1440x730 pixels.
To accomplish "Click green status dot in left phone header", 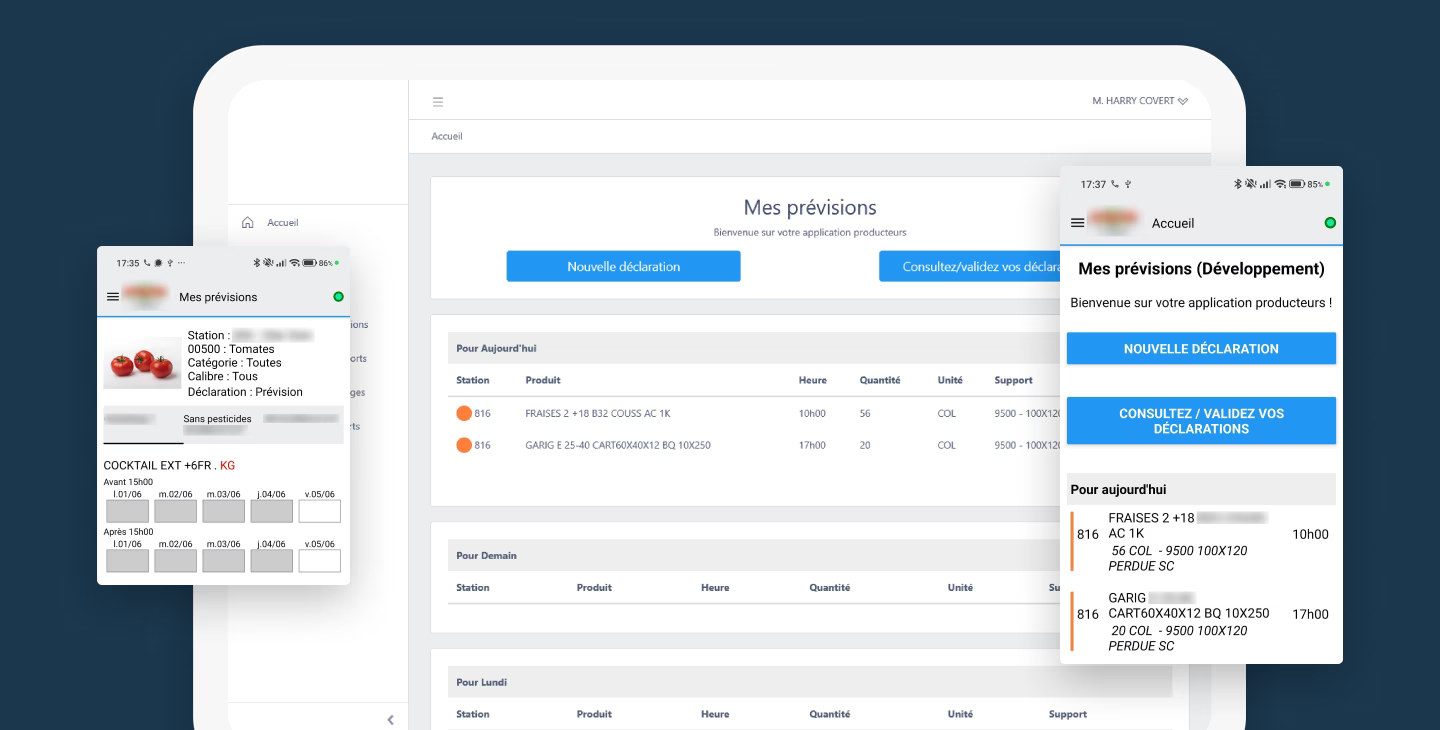I will pyautogui.click(x=338, y=297).
